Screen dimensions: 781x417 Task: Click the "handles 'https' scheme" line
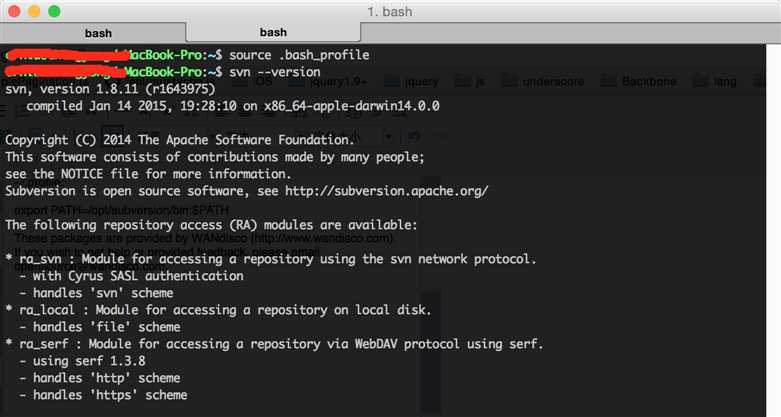pos(103,395)
